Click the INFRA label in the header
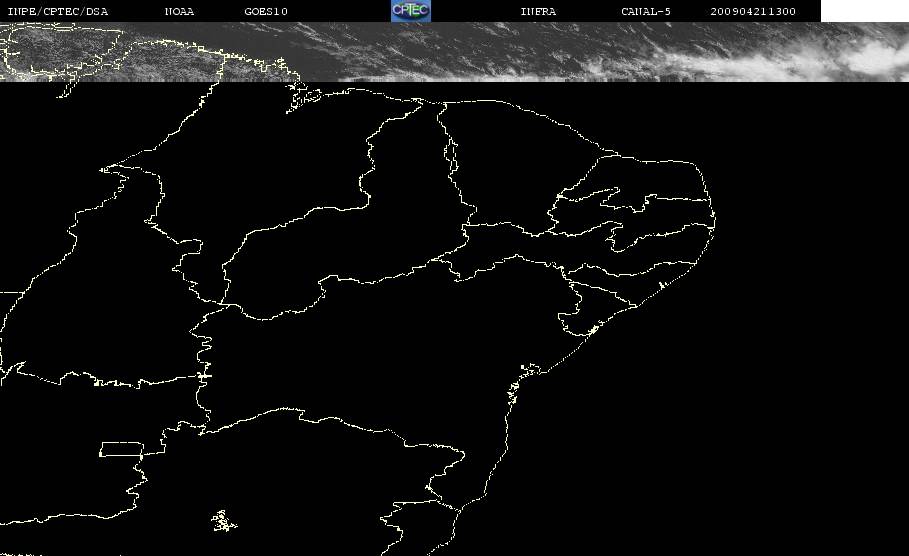 538,12
